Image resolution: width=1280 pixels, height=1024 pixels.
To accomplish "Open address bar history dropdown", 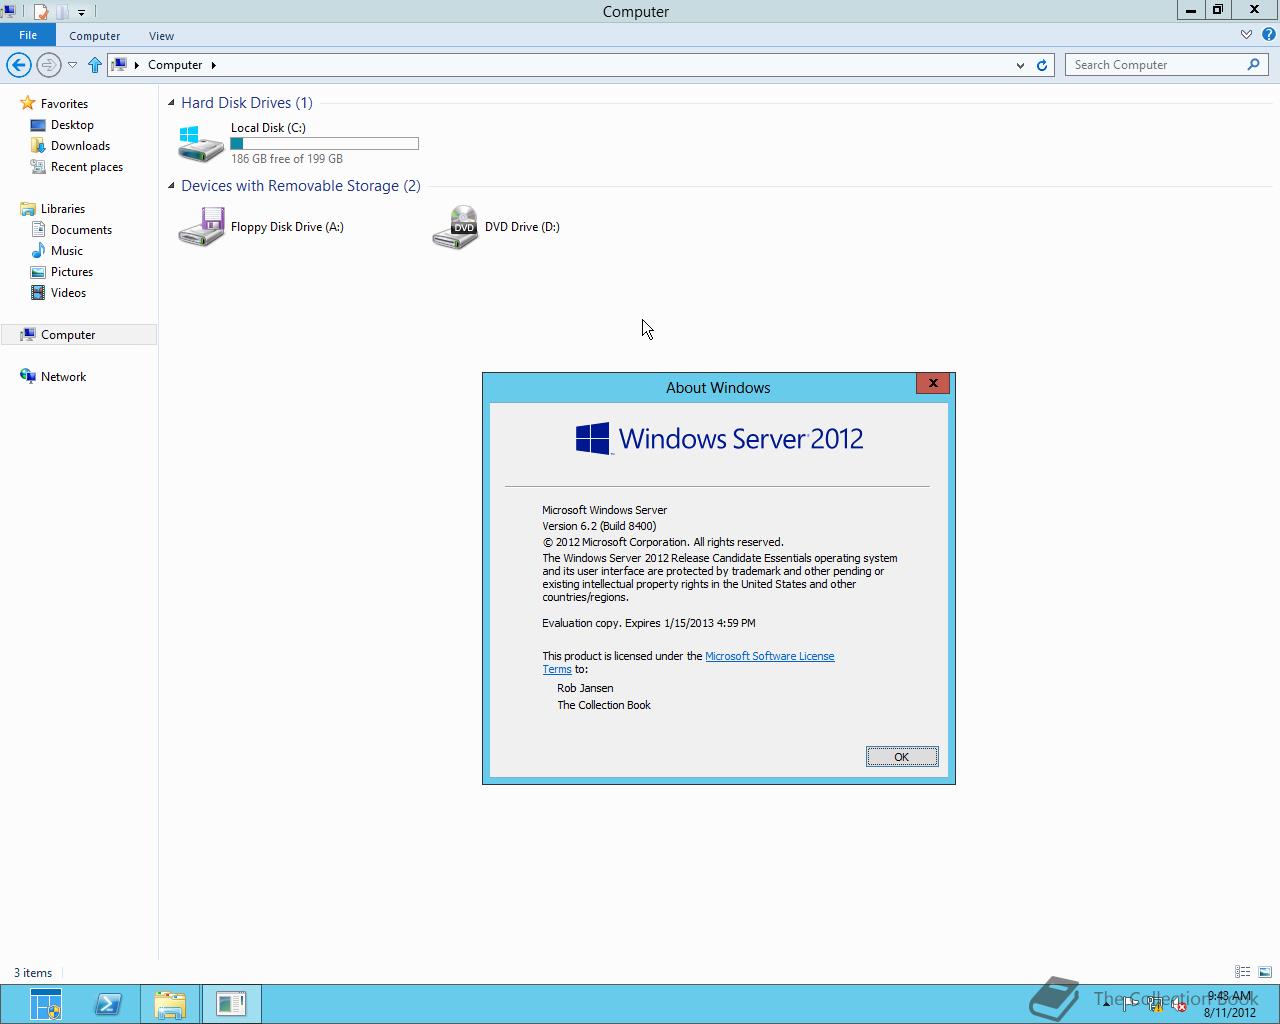I will coord(1020,65).
